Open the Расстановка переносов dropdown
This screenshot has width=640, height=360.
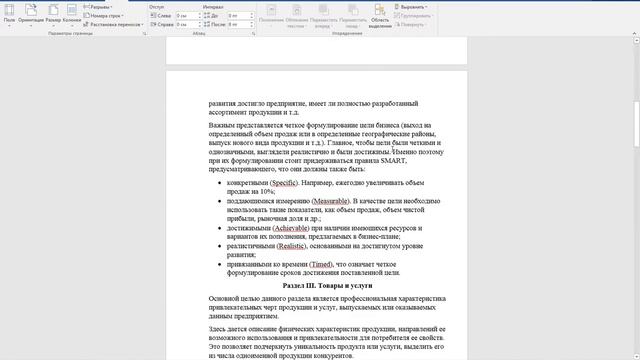(113, 24)
